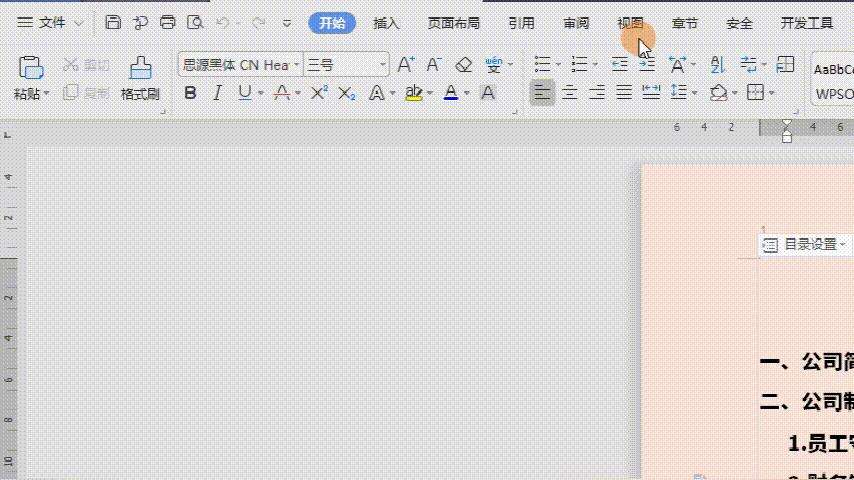This screenshot has height=480, width=854.
Task: Toggle character shading icon
Action: click(488, 93)
